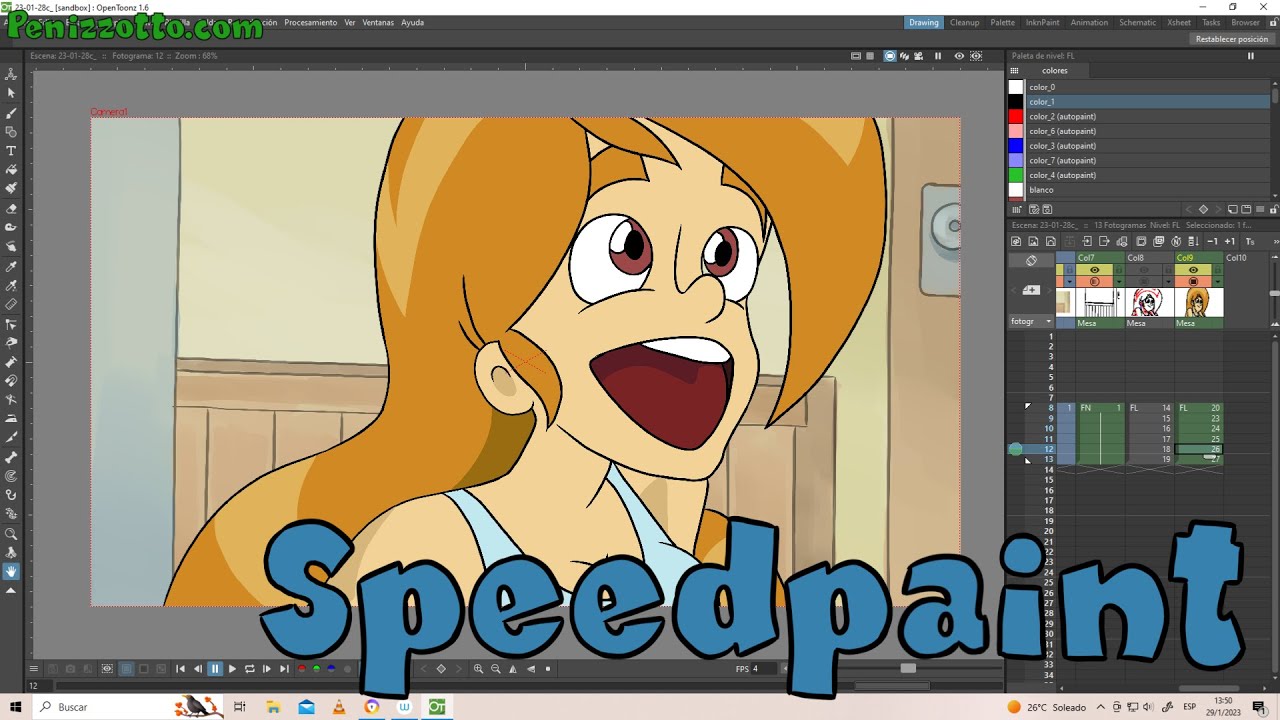Image resolution: width=1280 pixels, height=720 pixels.
Task: Toggle loop playback
Action: 249,669
